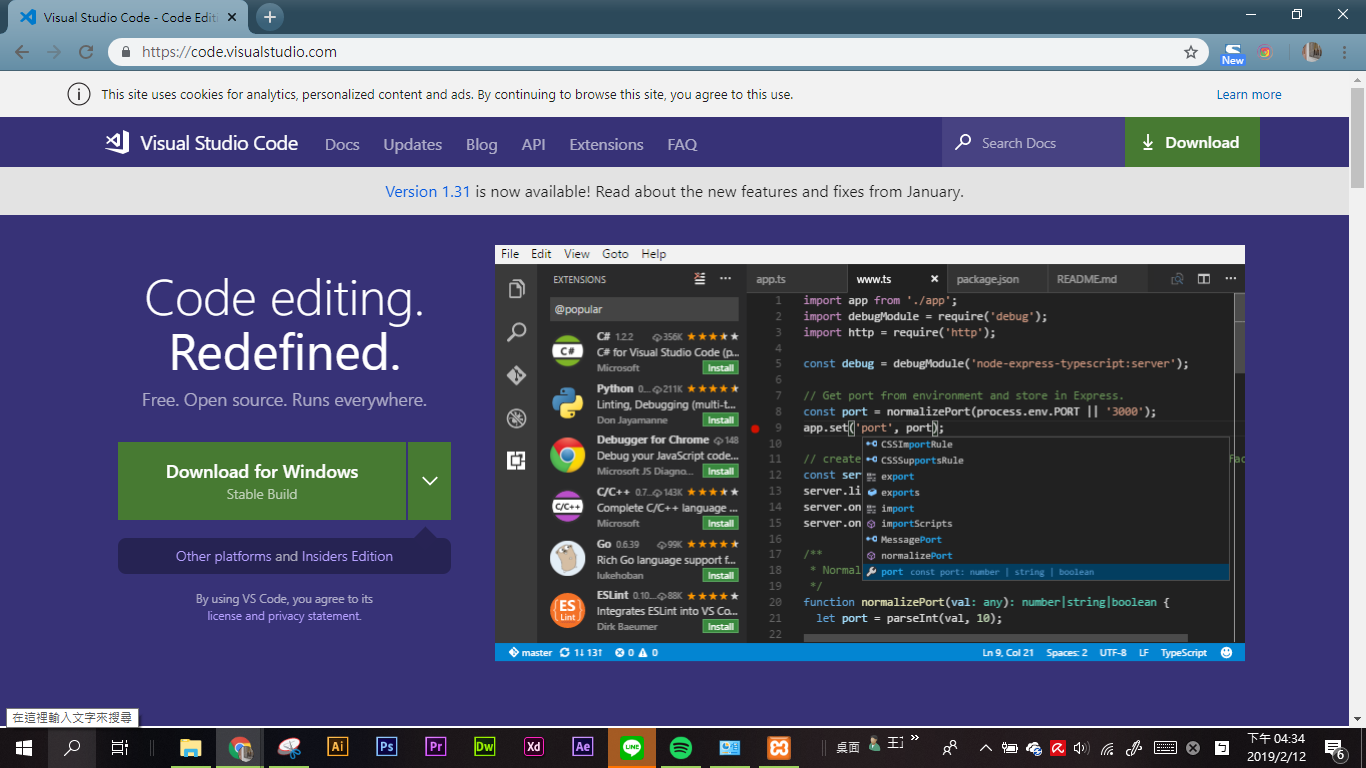Viewport: 1366px width, 768px height.
Task: Launch Adobe Dreamweaver from the taskbar
Action: 485,747
